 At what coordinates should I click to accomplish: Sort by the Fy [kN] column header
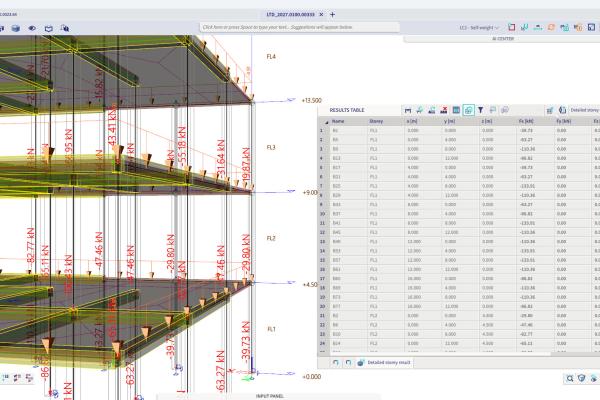coord(572,121)
